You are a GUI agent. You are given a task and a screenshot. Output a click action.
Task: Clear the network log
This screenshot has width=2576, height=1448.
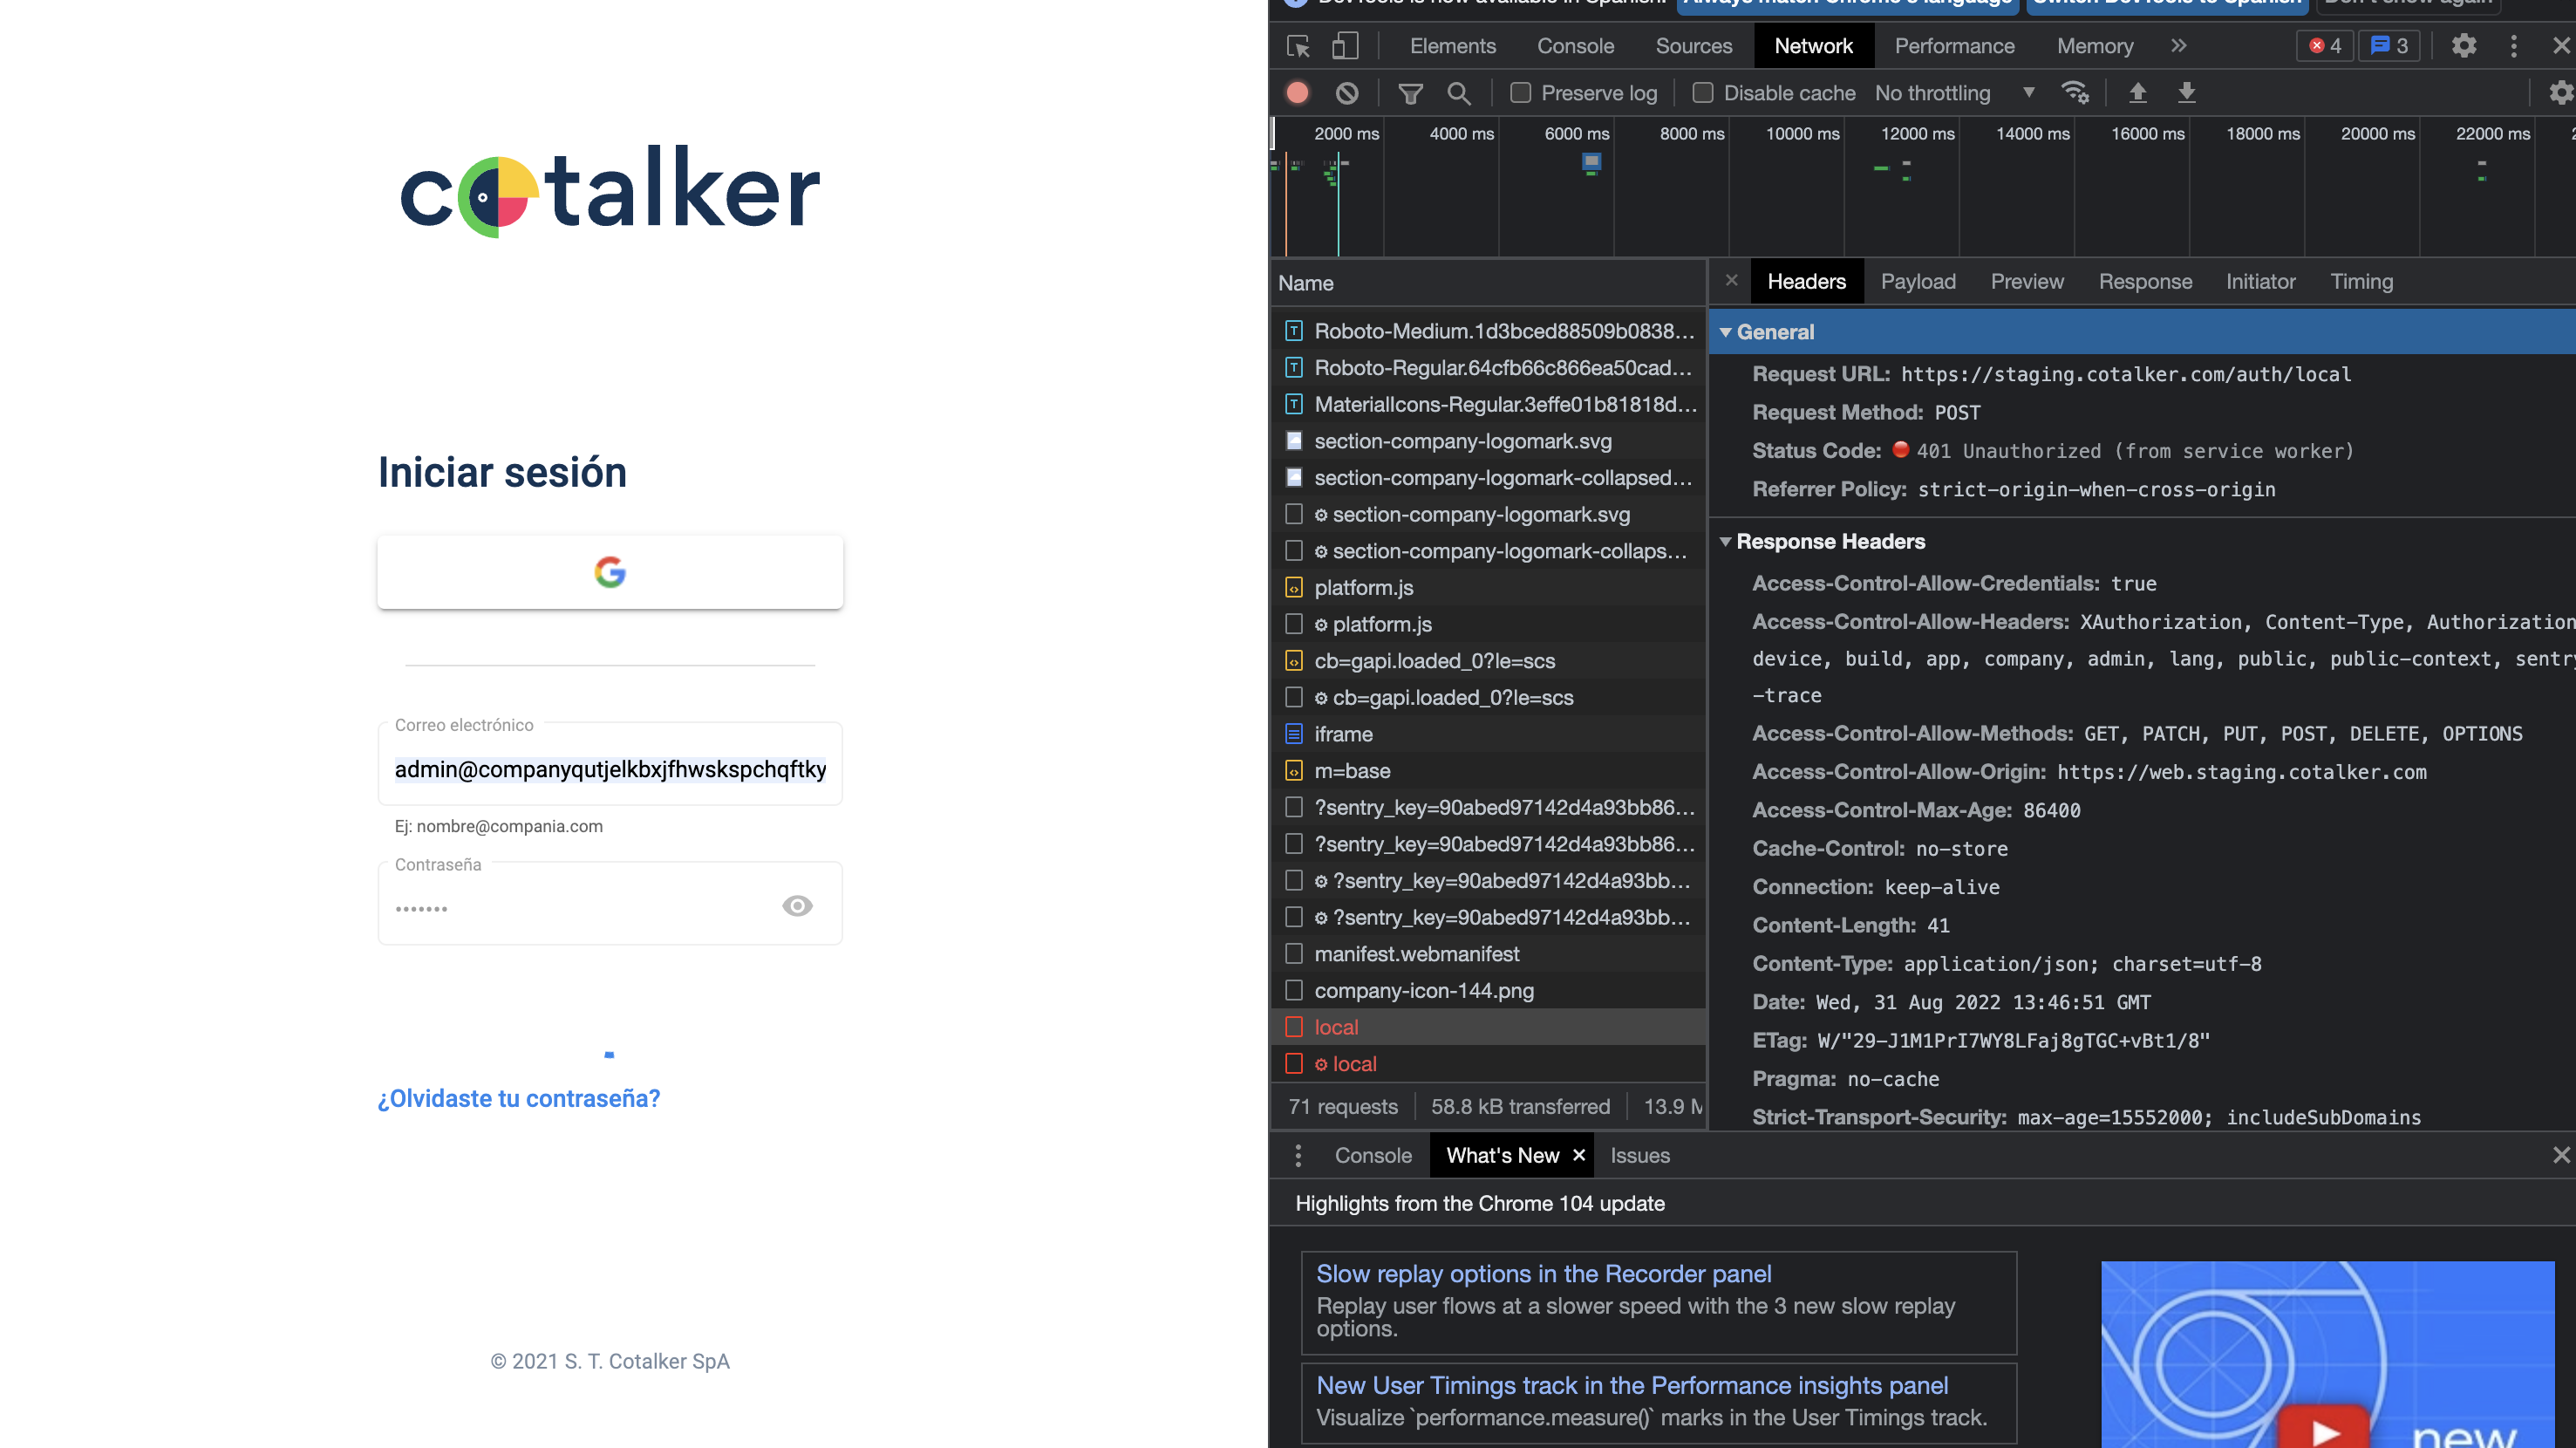point(1347,93)
